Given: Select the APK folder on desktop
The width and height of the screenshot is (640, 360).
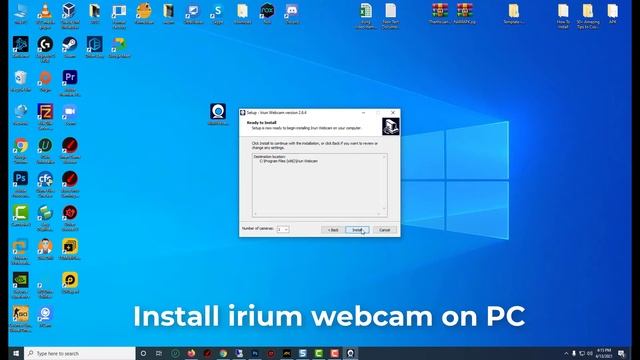Looking at the screenshot, I should (x=612, y=13).
